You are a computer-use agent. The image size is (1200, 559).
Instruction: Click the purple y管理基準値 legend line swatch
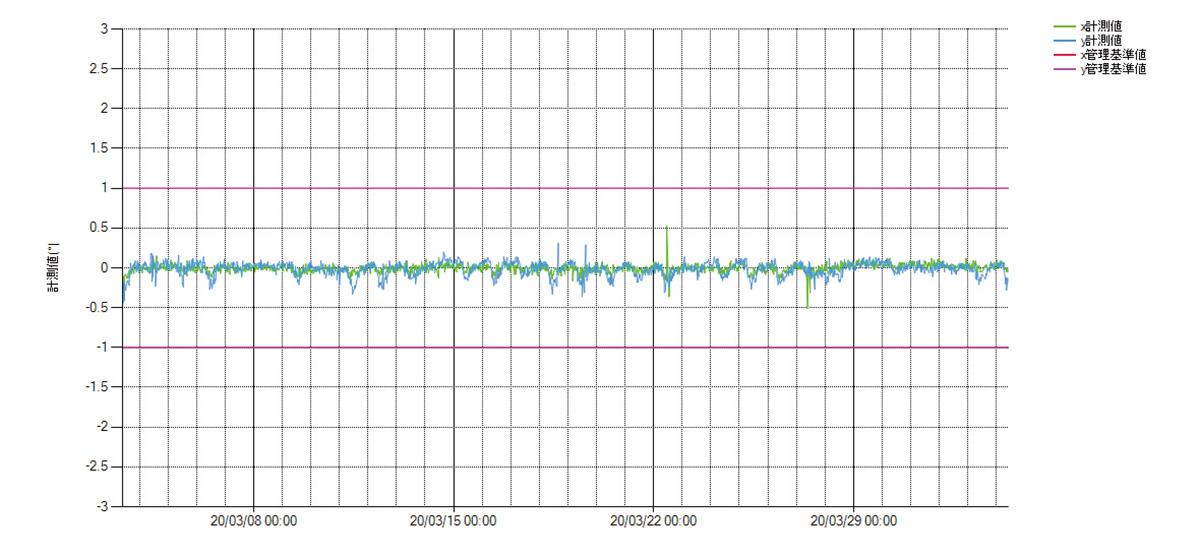pos(1064,70)
